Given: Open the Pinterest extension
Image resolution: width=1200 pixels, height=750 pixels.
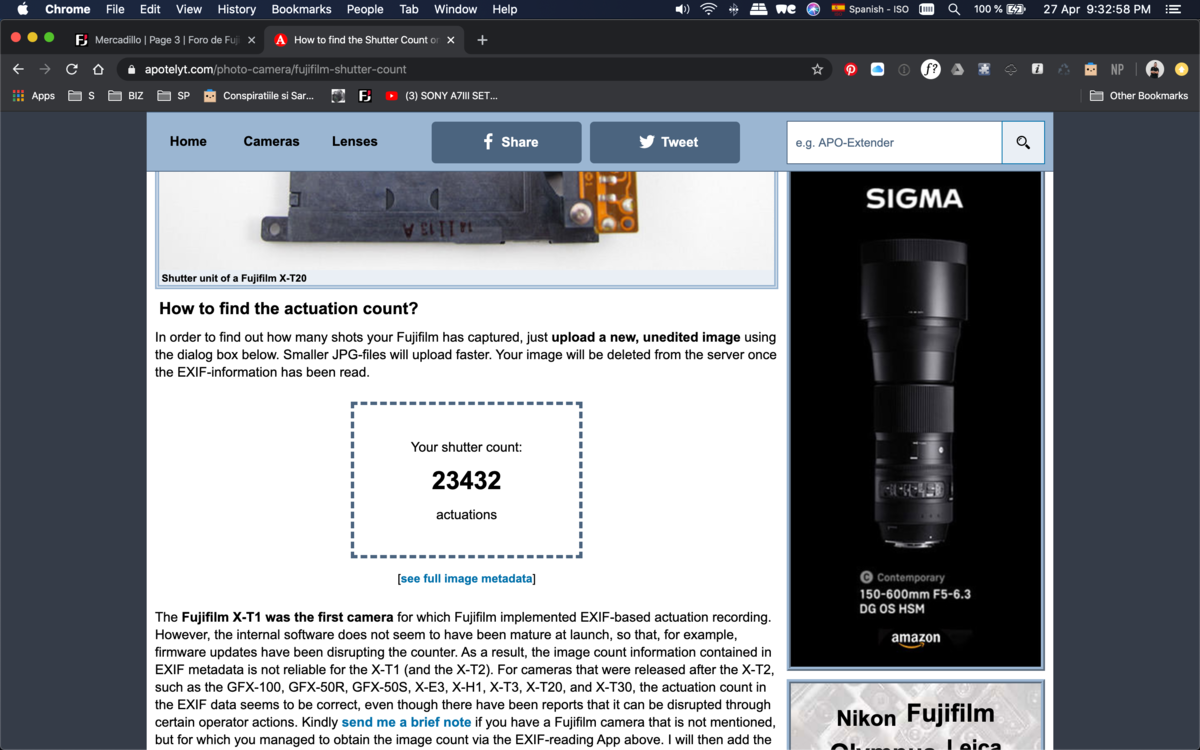Looking at the screenshot, I should [851, 70].
